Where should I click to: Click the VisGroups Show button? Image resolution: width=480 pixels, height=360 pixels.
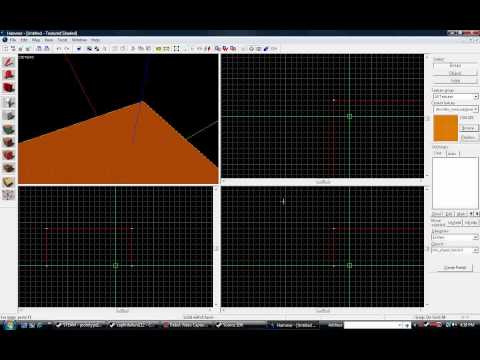click(437, 214)
